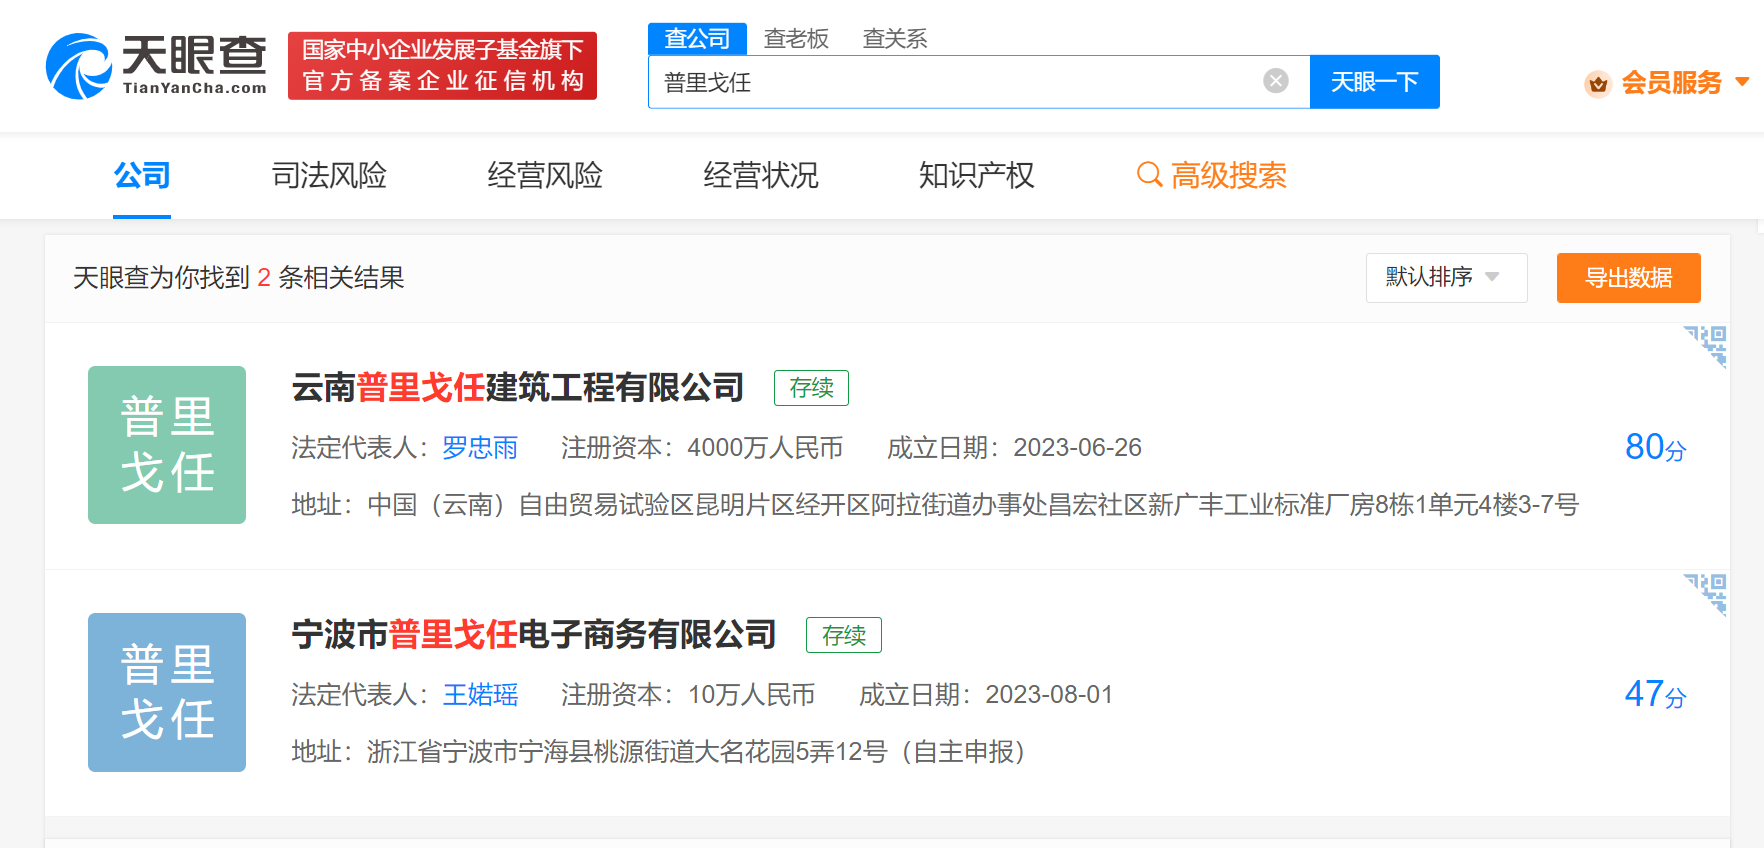Click the 天眼查为你找到 2 条相关结果 text
Viewport: 1764px width, 848px height.
[x=238, y=277]
